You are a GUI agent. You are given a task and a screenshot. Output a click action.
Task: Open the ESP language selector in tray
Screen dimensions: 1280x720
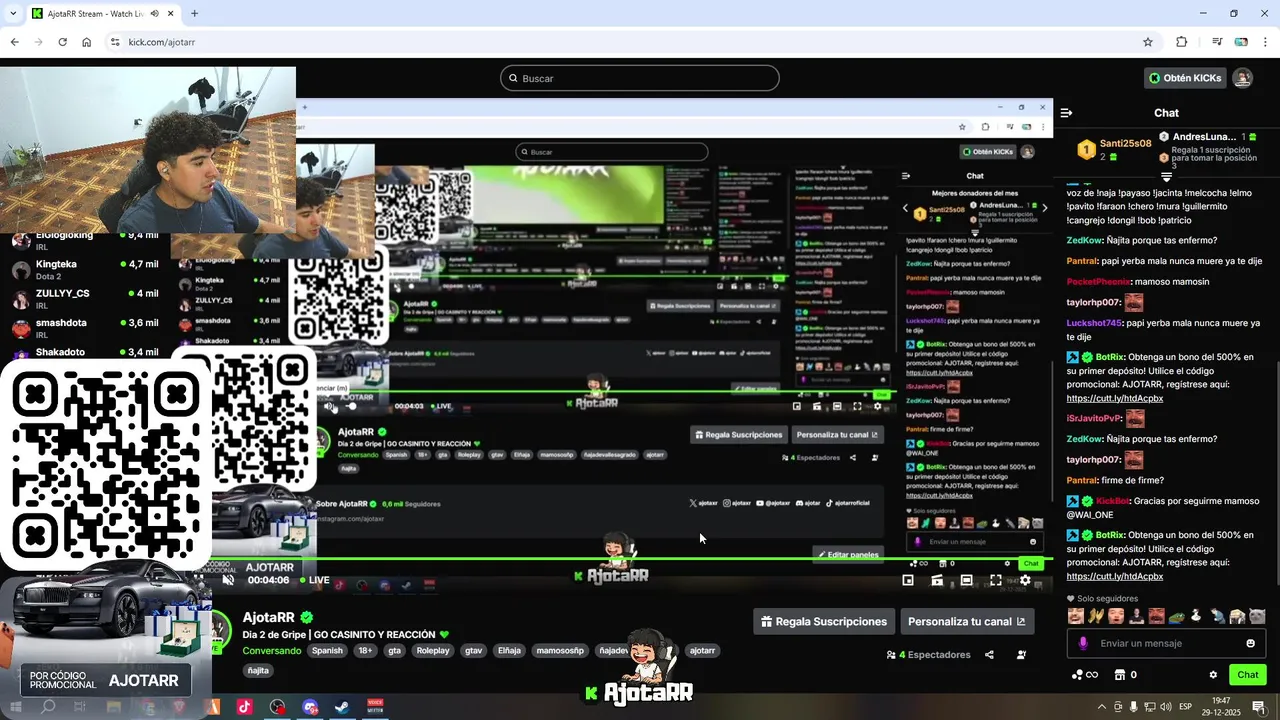pyautogui.click(x=1186, y=707)
